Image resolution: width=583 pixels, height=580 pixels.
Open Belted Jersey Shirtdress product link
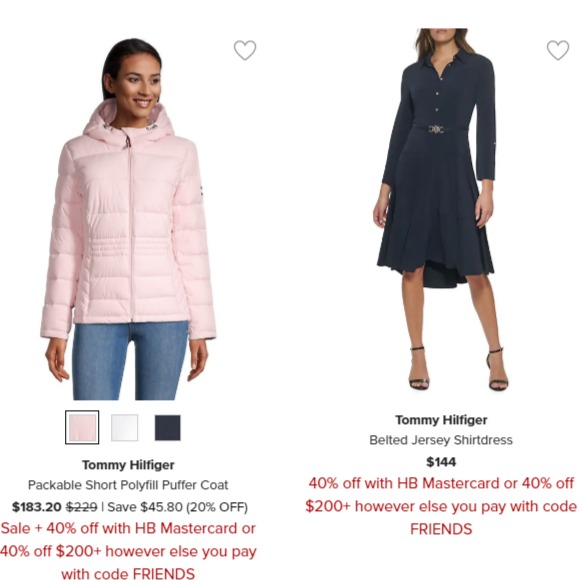pyautogui.click(x=441, y=440)
